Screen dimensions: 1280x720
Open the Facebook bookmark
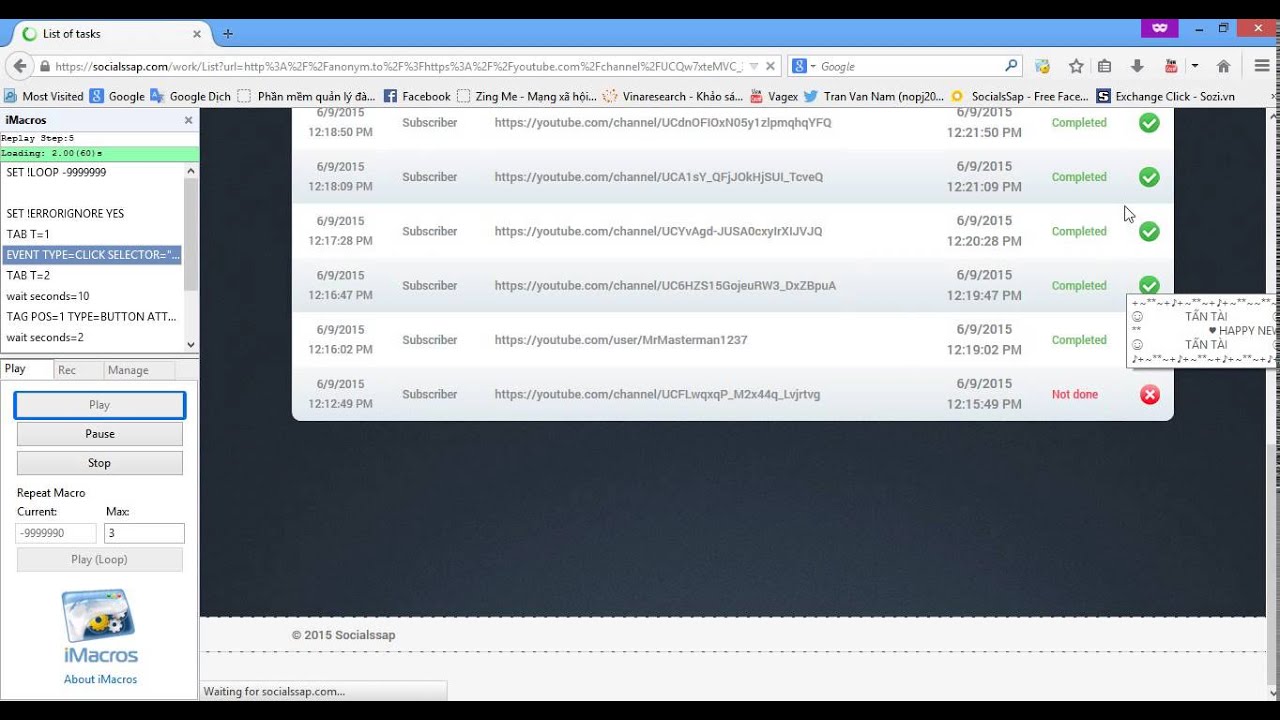(x=417, y=96)
